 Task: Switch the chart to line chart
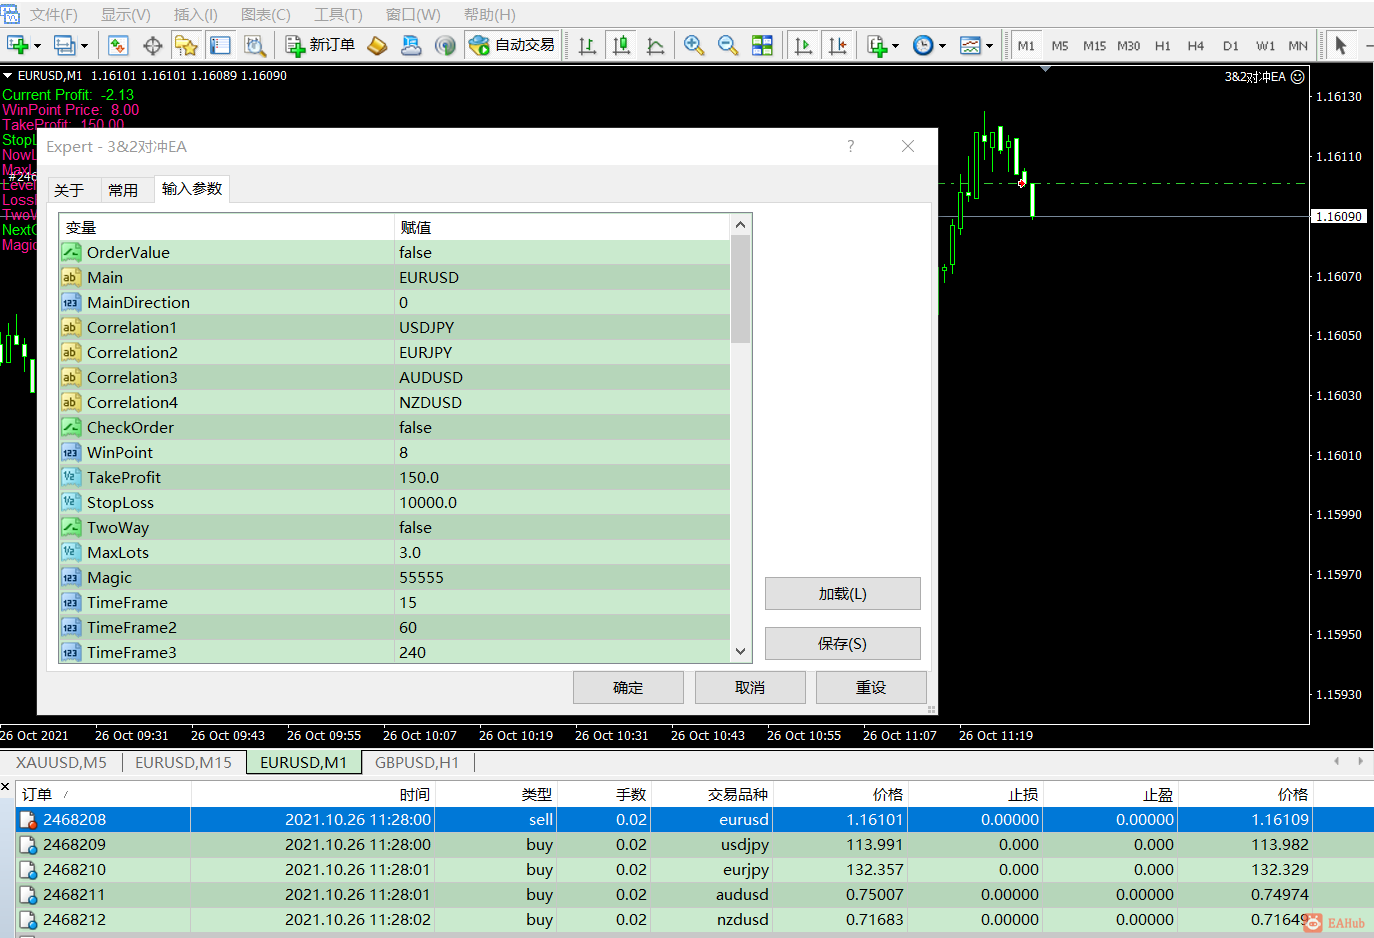[655, 45]
